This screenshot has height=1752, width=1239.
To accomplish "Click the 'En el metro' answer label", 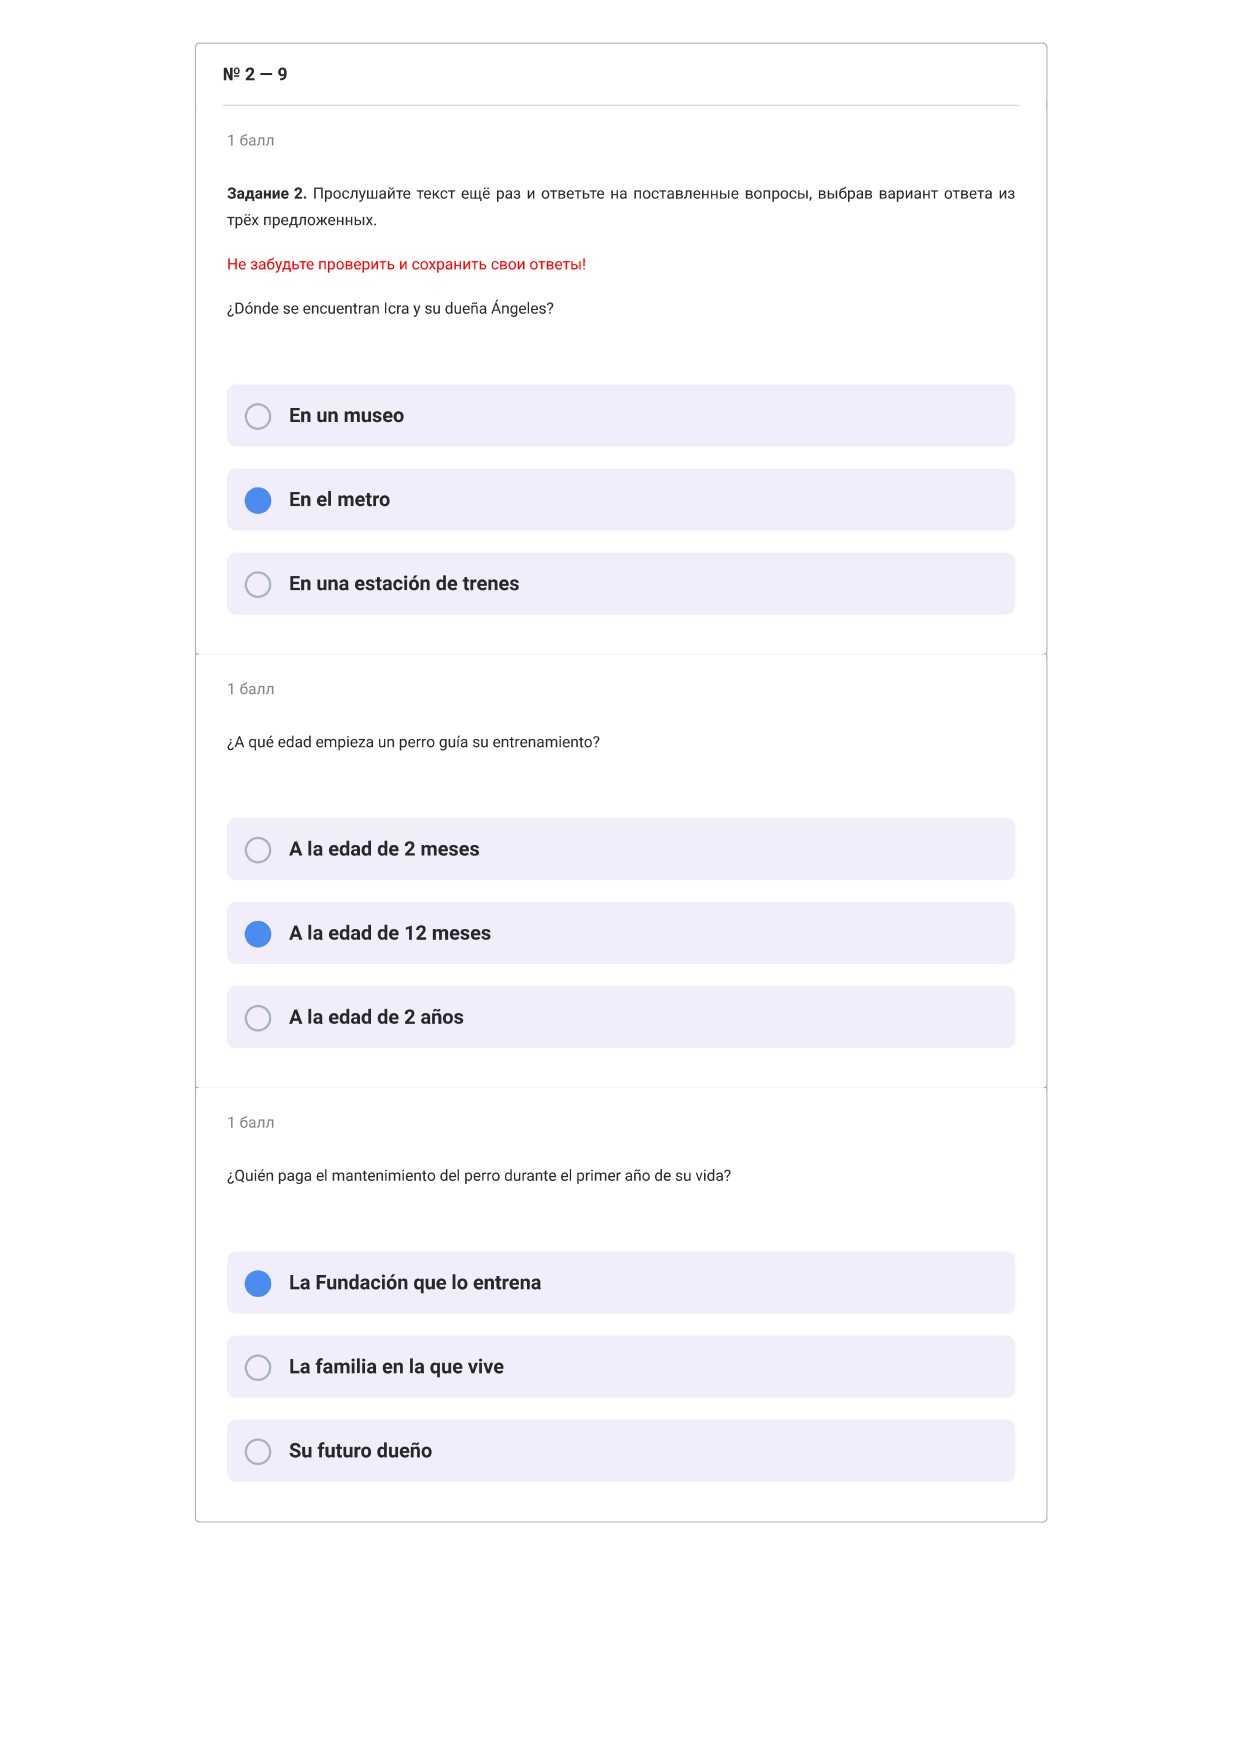I will pos(339,499).
